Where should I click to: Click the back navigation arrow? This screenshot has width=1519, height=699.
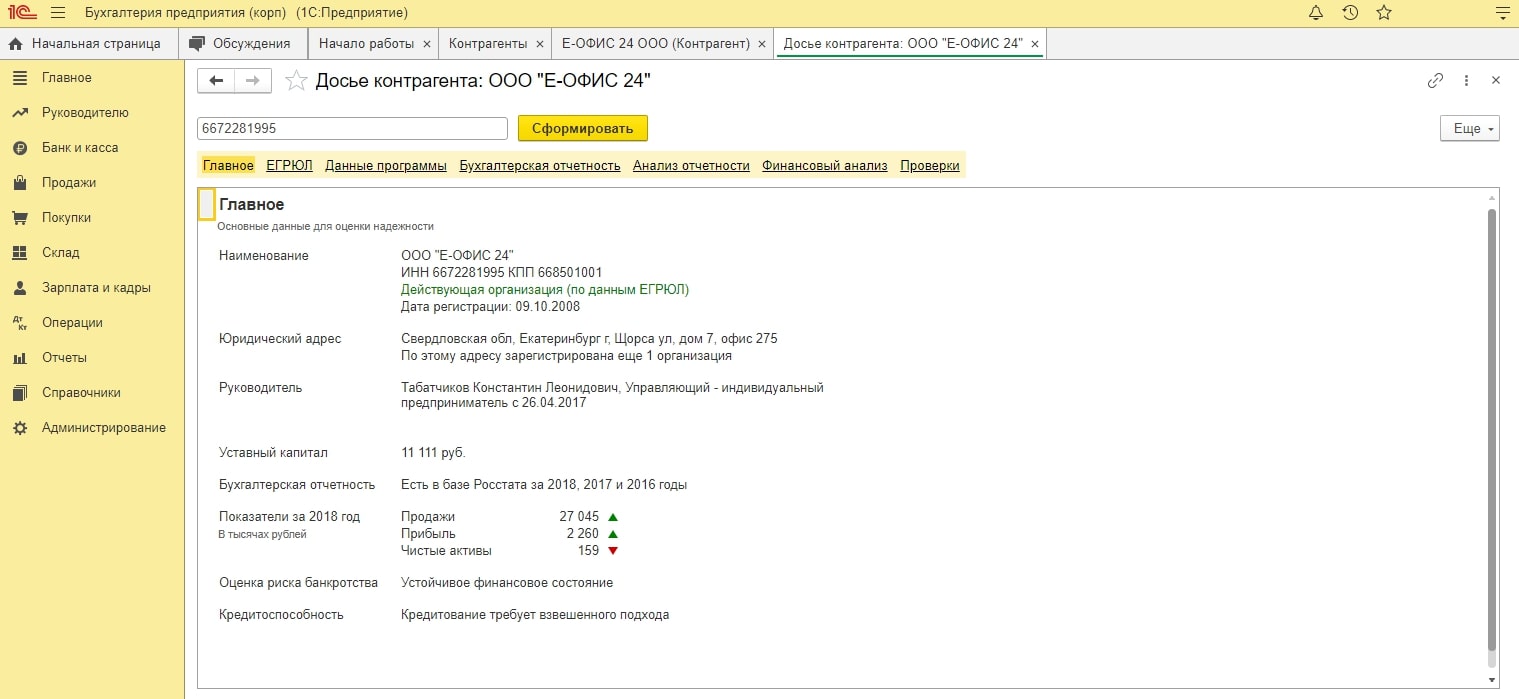[x=216, y=81]
